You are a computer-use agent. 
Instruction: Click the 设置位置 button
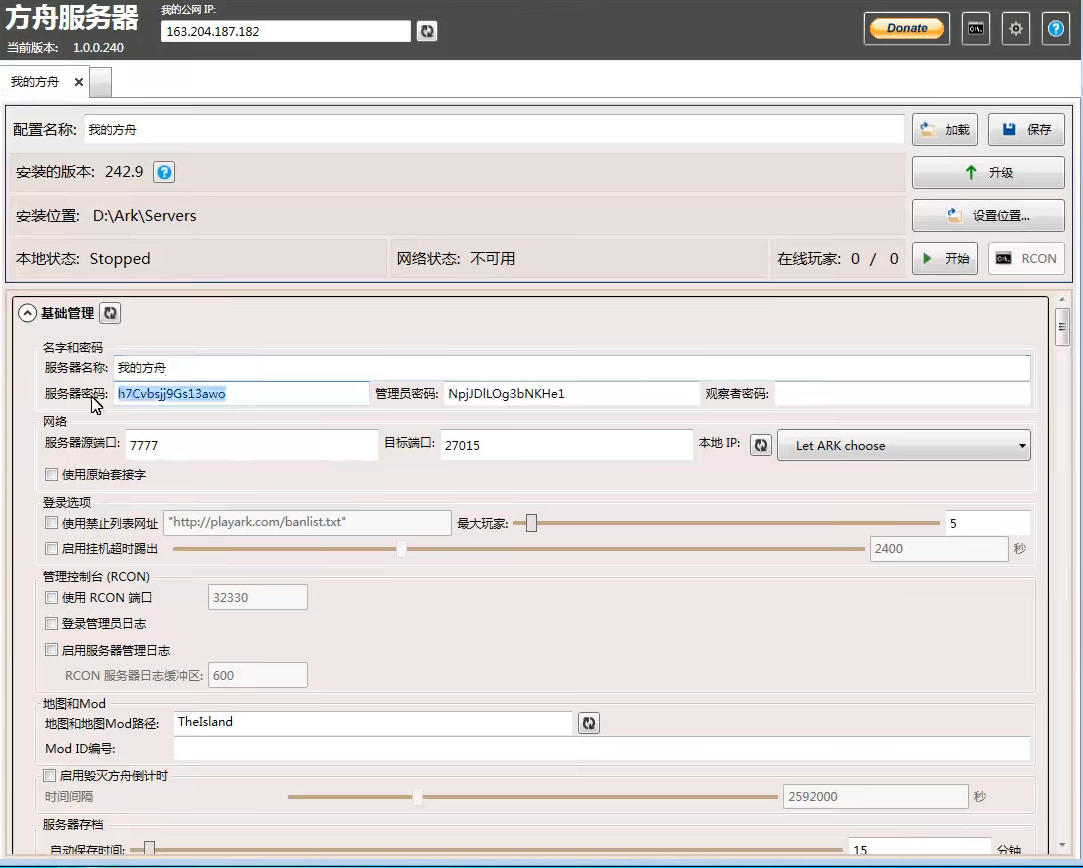tap(988, 215)
